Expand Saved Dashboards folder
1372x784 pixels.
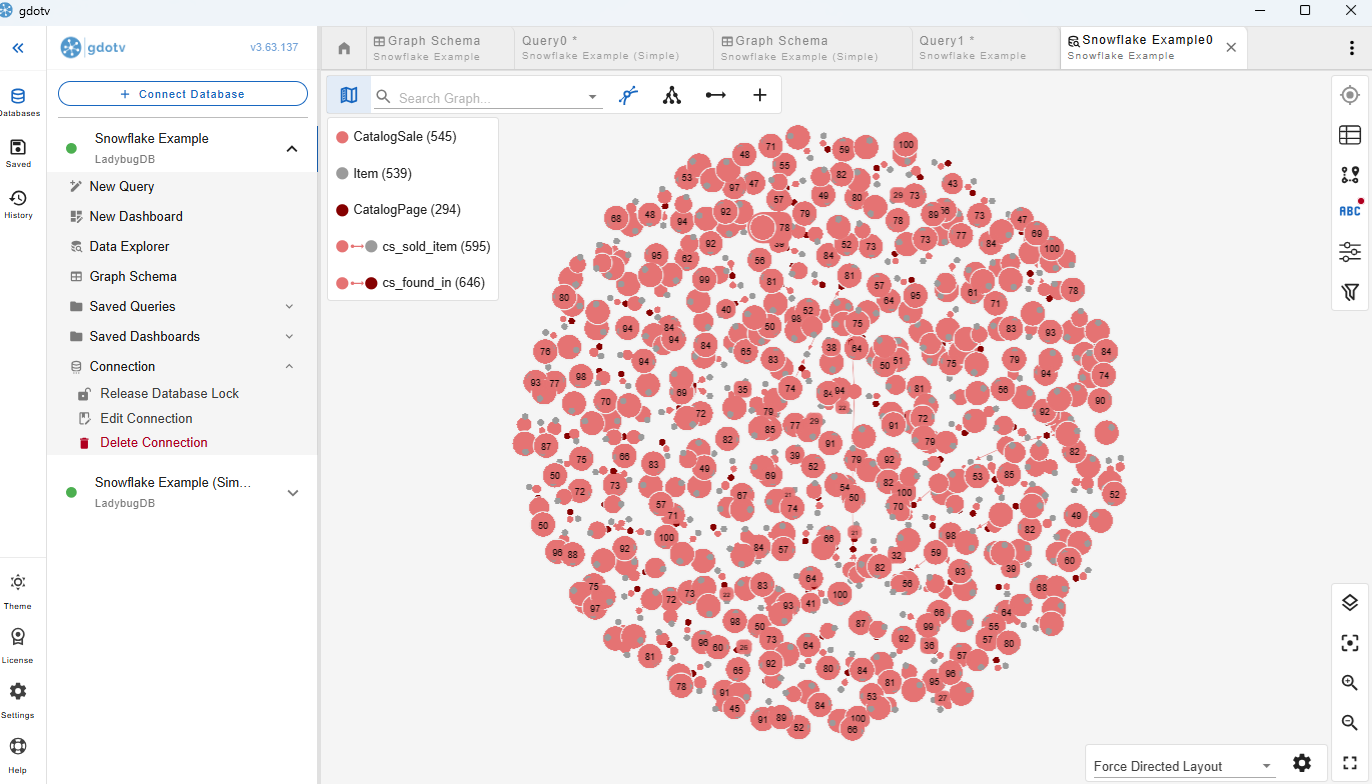point(289,337)
